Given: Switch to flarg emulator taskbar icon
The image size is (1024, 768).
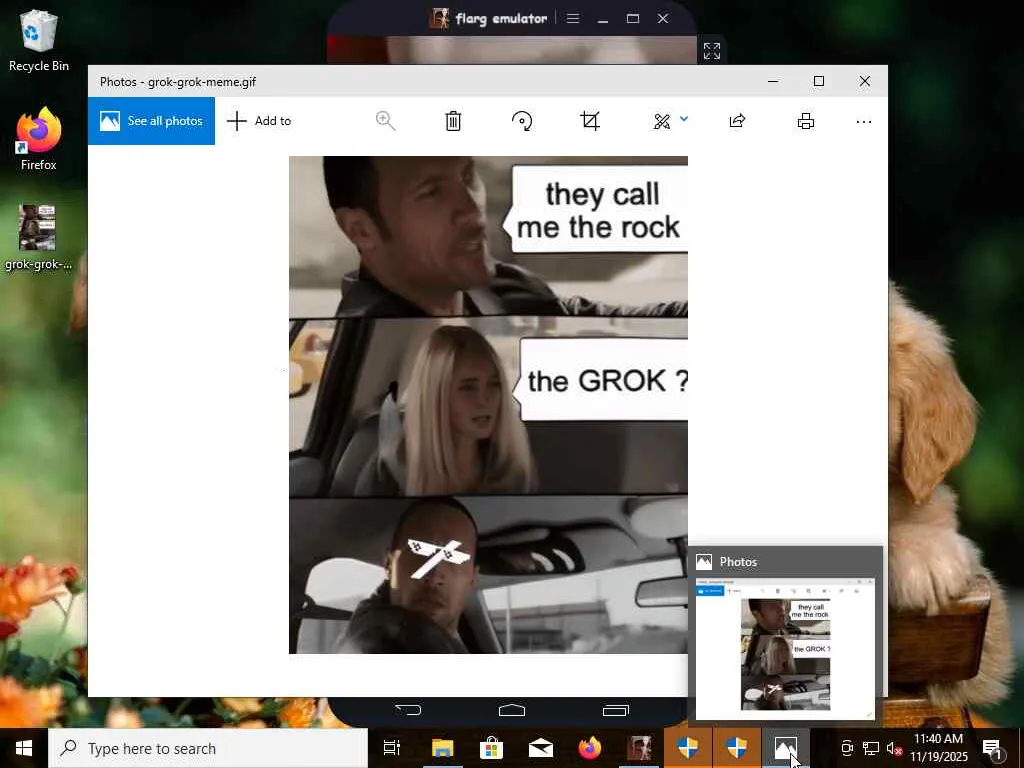Looking at the screenshot, I should (639, 748).
